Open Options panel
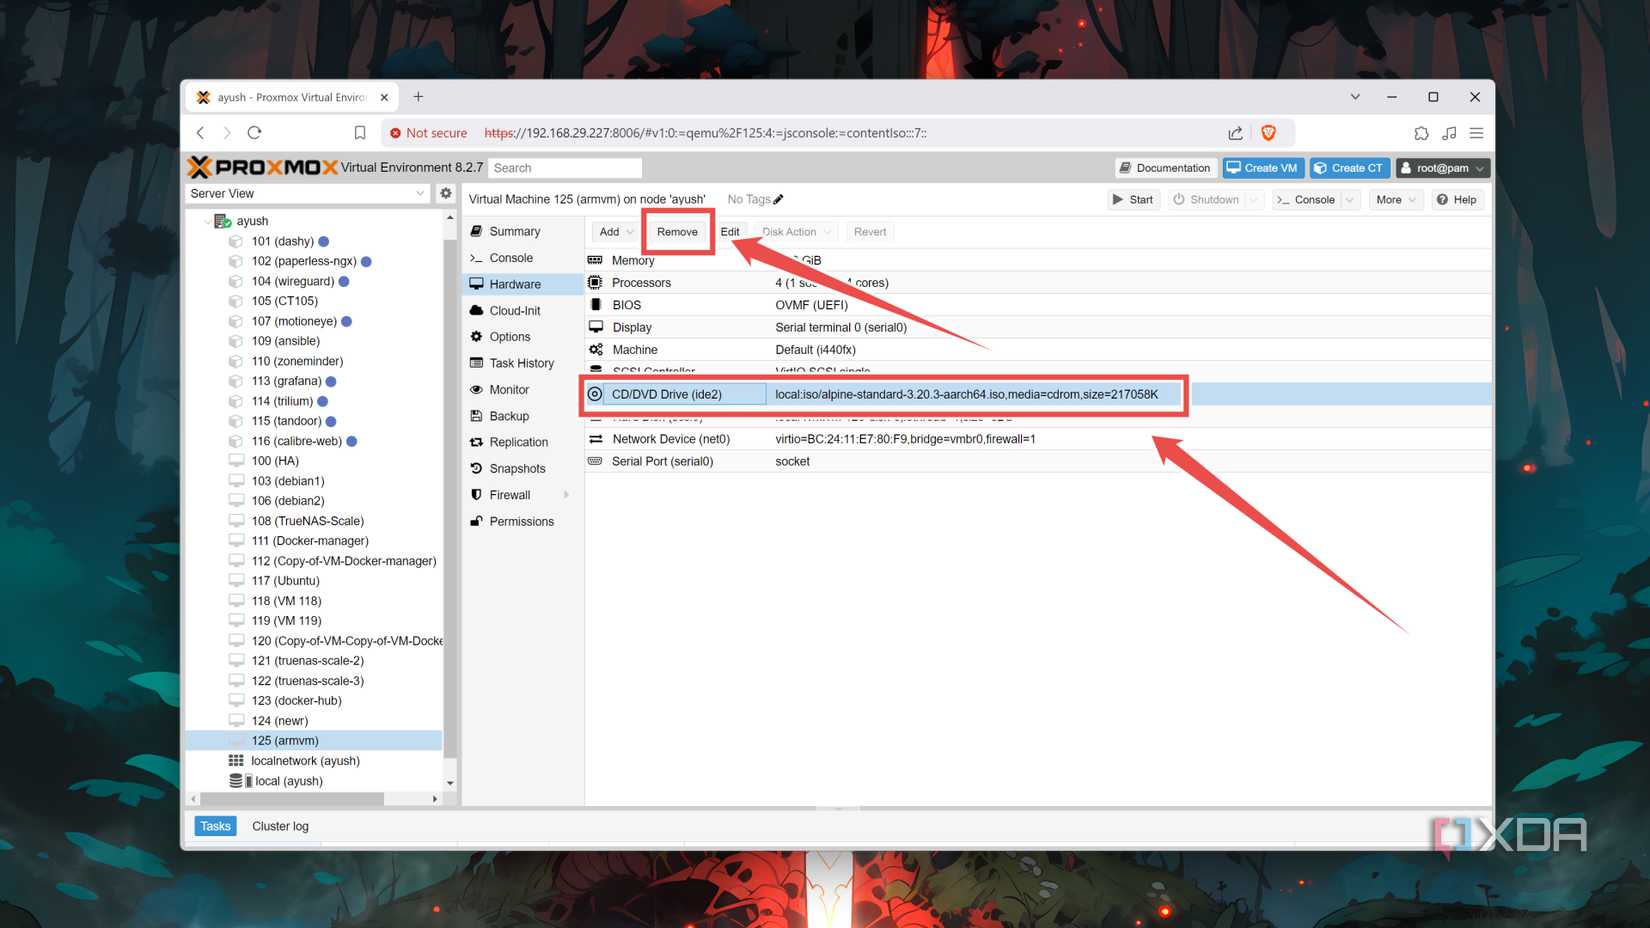Screen dimensions: 1650x928 (x=509, y=337)
